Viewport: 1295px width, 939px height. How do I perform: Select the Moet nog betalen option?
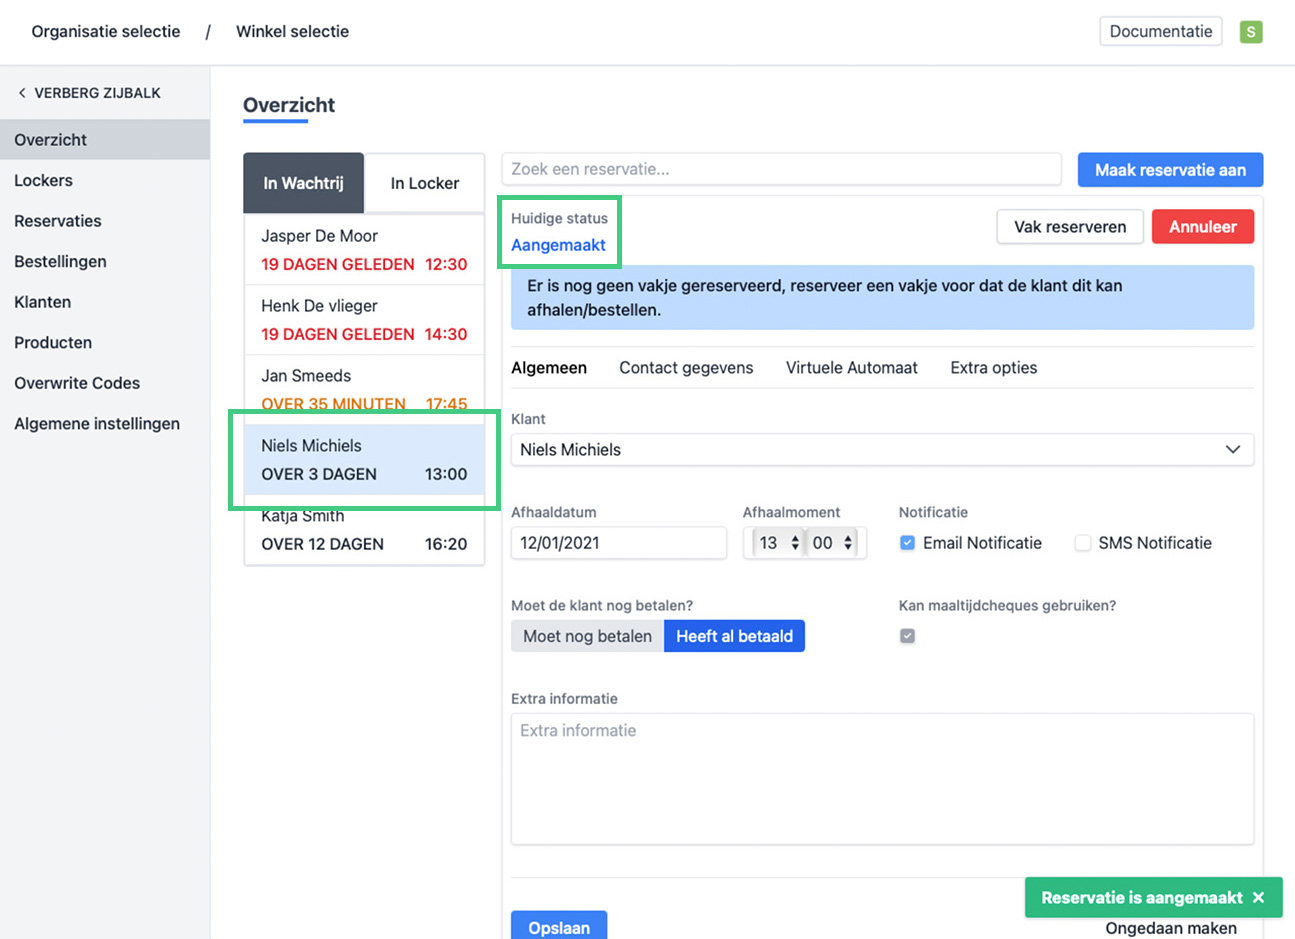(x=587, y=636)
